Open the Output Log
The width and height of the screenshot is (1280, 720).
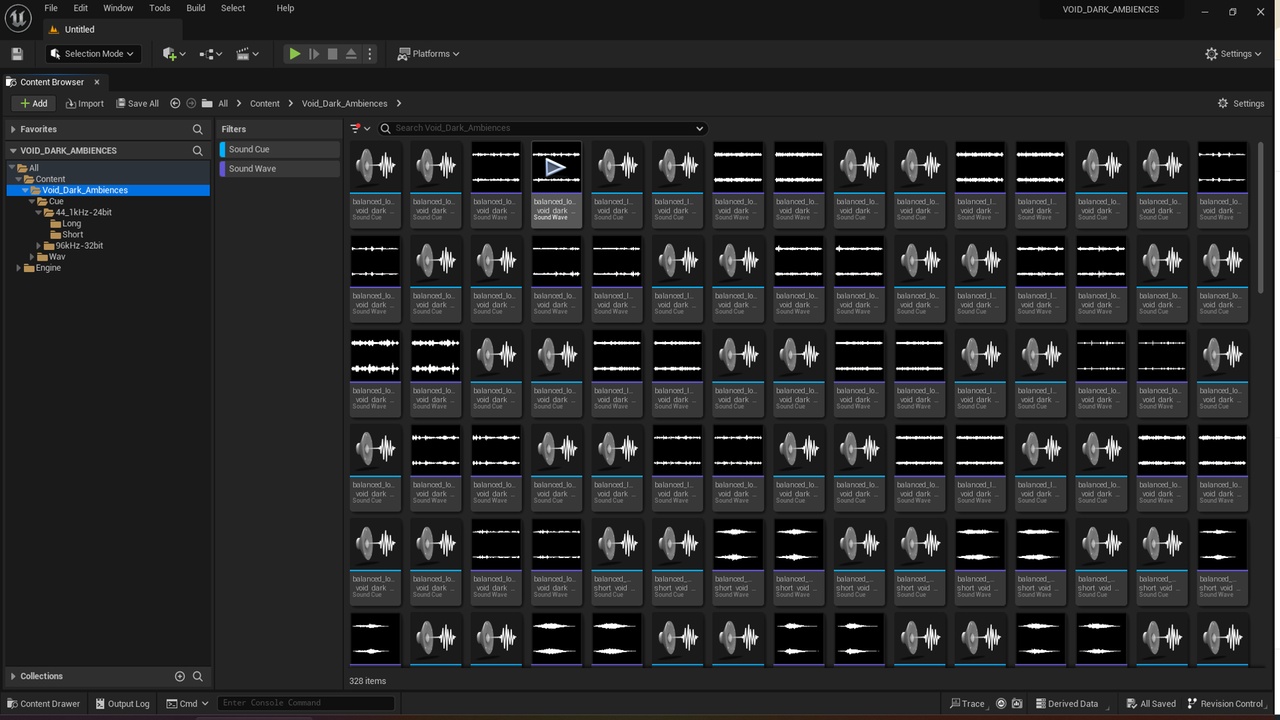pyautogui.click(x=122, y=703)
